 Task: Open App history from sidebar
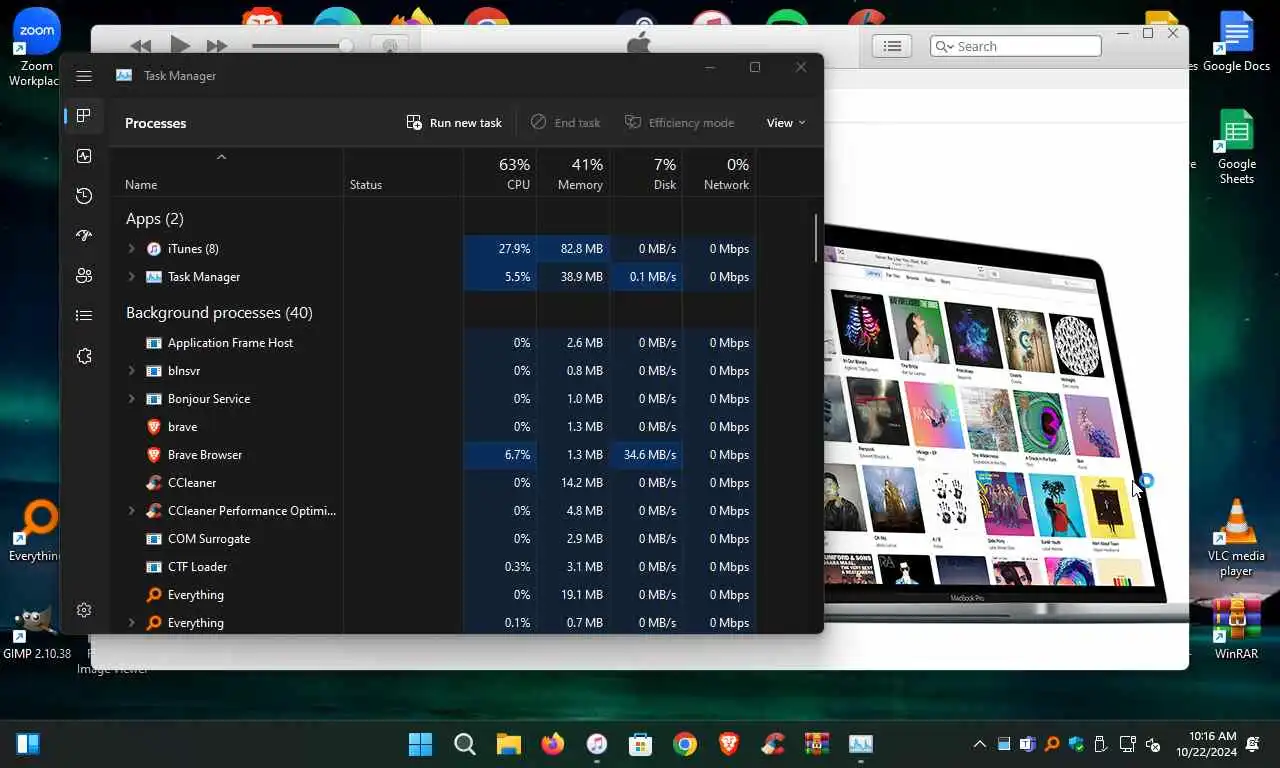pyautogui.click(x=84, y=196)
